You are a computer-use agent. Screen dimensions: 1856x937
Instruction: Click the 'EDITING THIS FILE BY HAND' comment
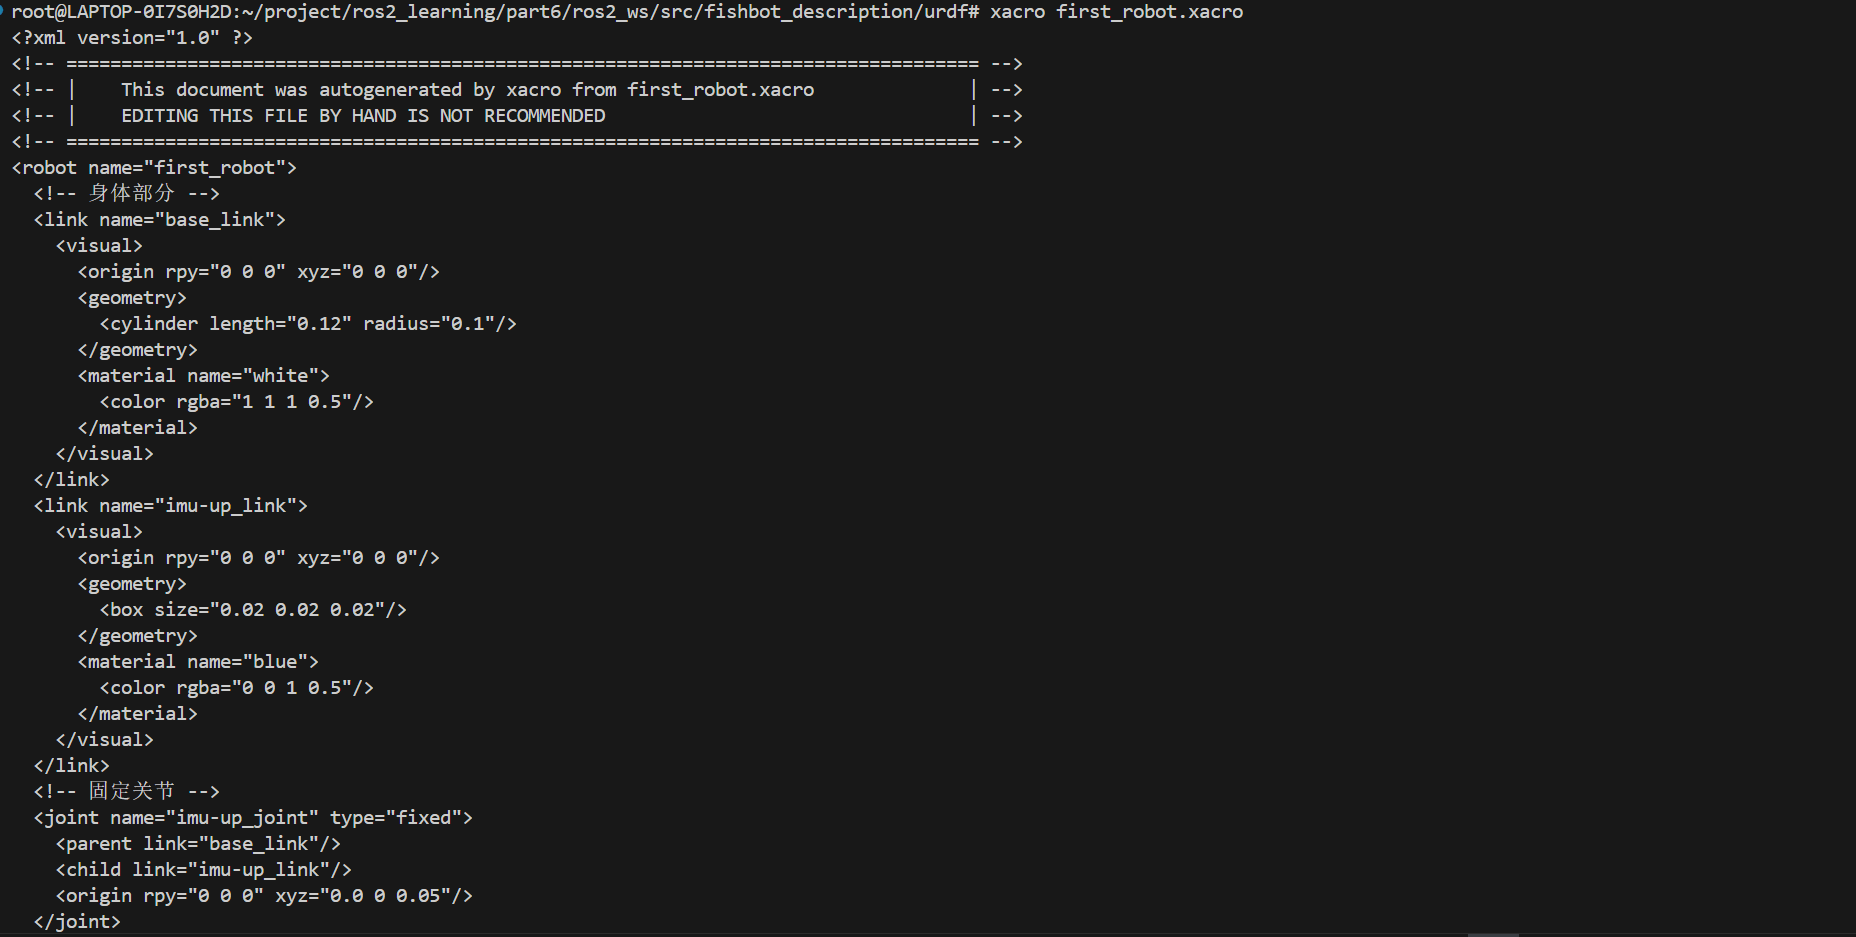coord(363,116)
